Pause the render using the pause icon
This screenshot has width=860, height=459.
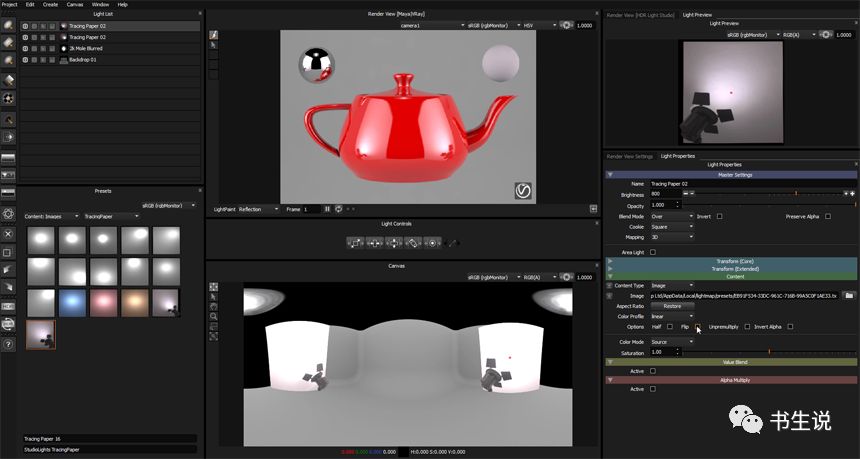coord(327,209)
